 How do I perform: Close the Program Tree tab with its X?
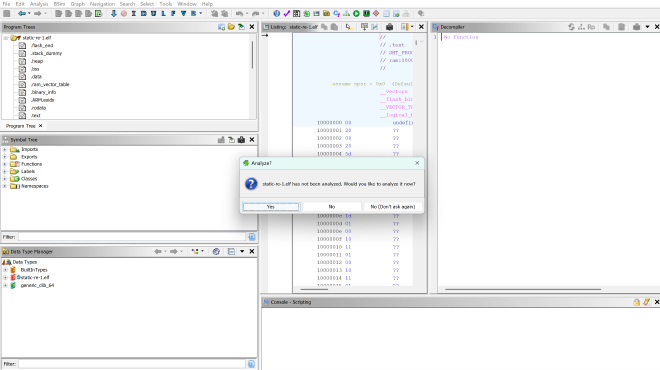pyautogui.click(x=40, y=126)
